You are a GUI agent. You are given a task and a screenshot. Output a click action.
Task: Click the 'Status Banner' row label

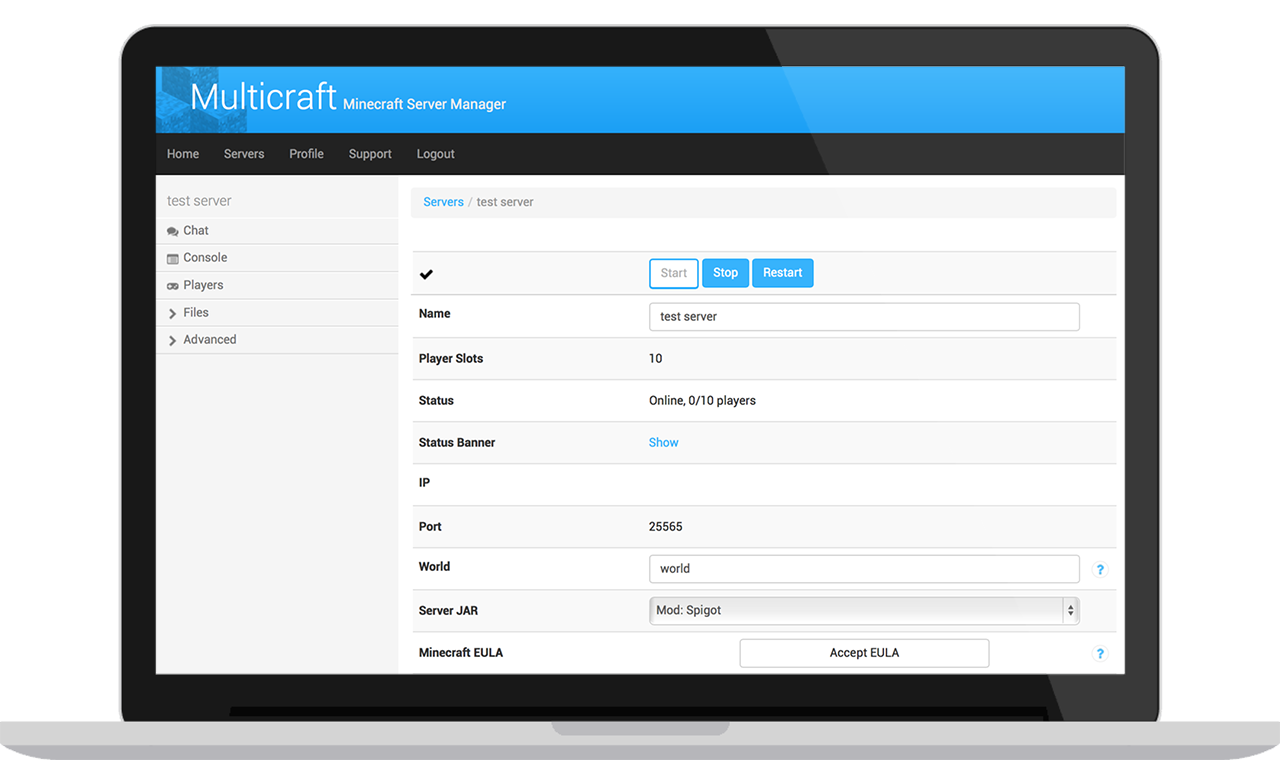pyautogui.click(x=457, y=442)
